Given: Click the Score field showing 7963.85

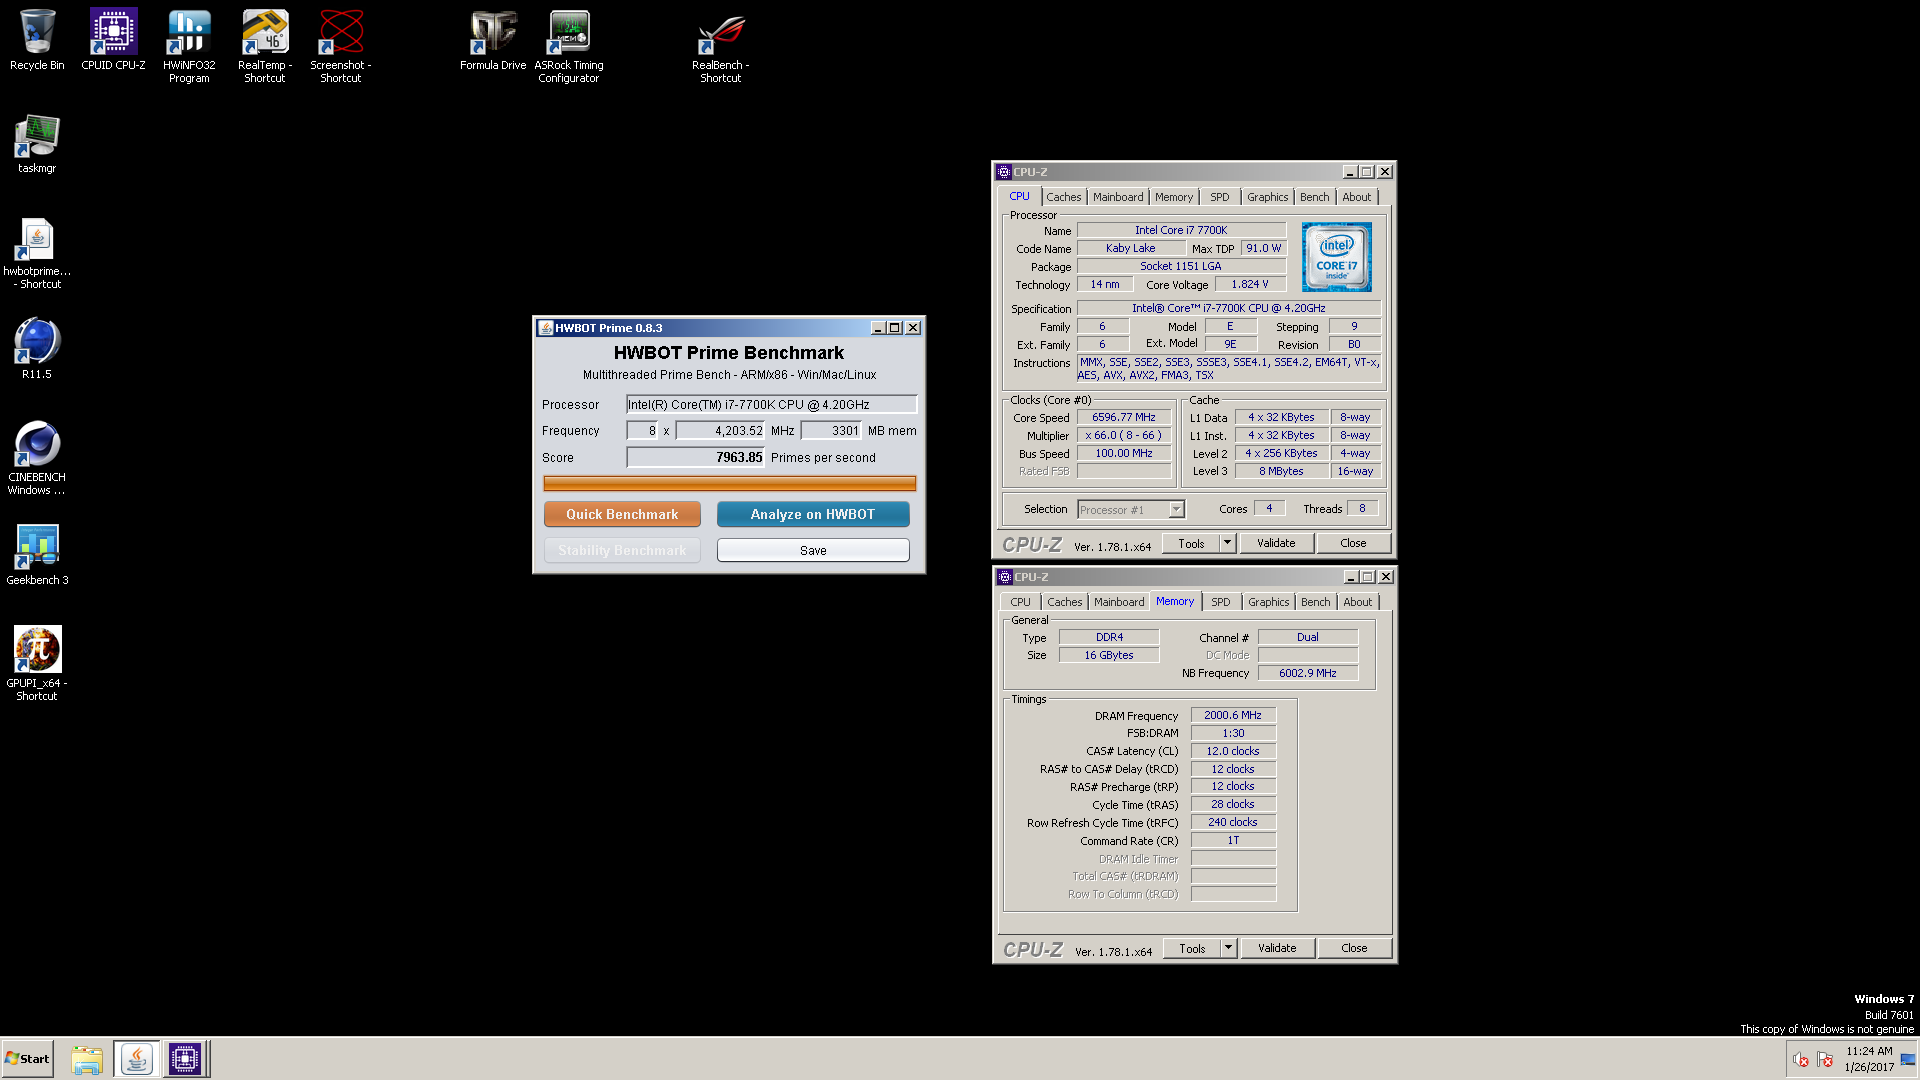Looking at the screenshot, I should [x=695, y=457].
